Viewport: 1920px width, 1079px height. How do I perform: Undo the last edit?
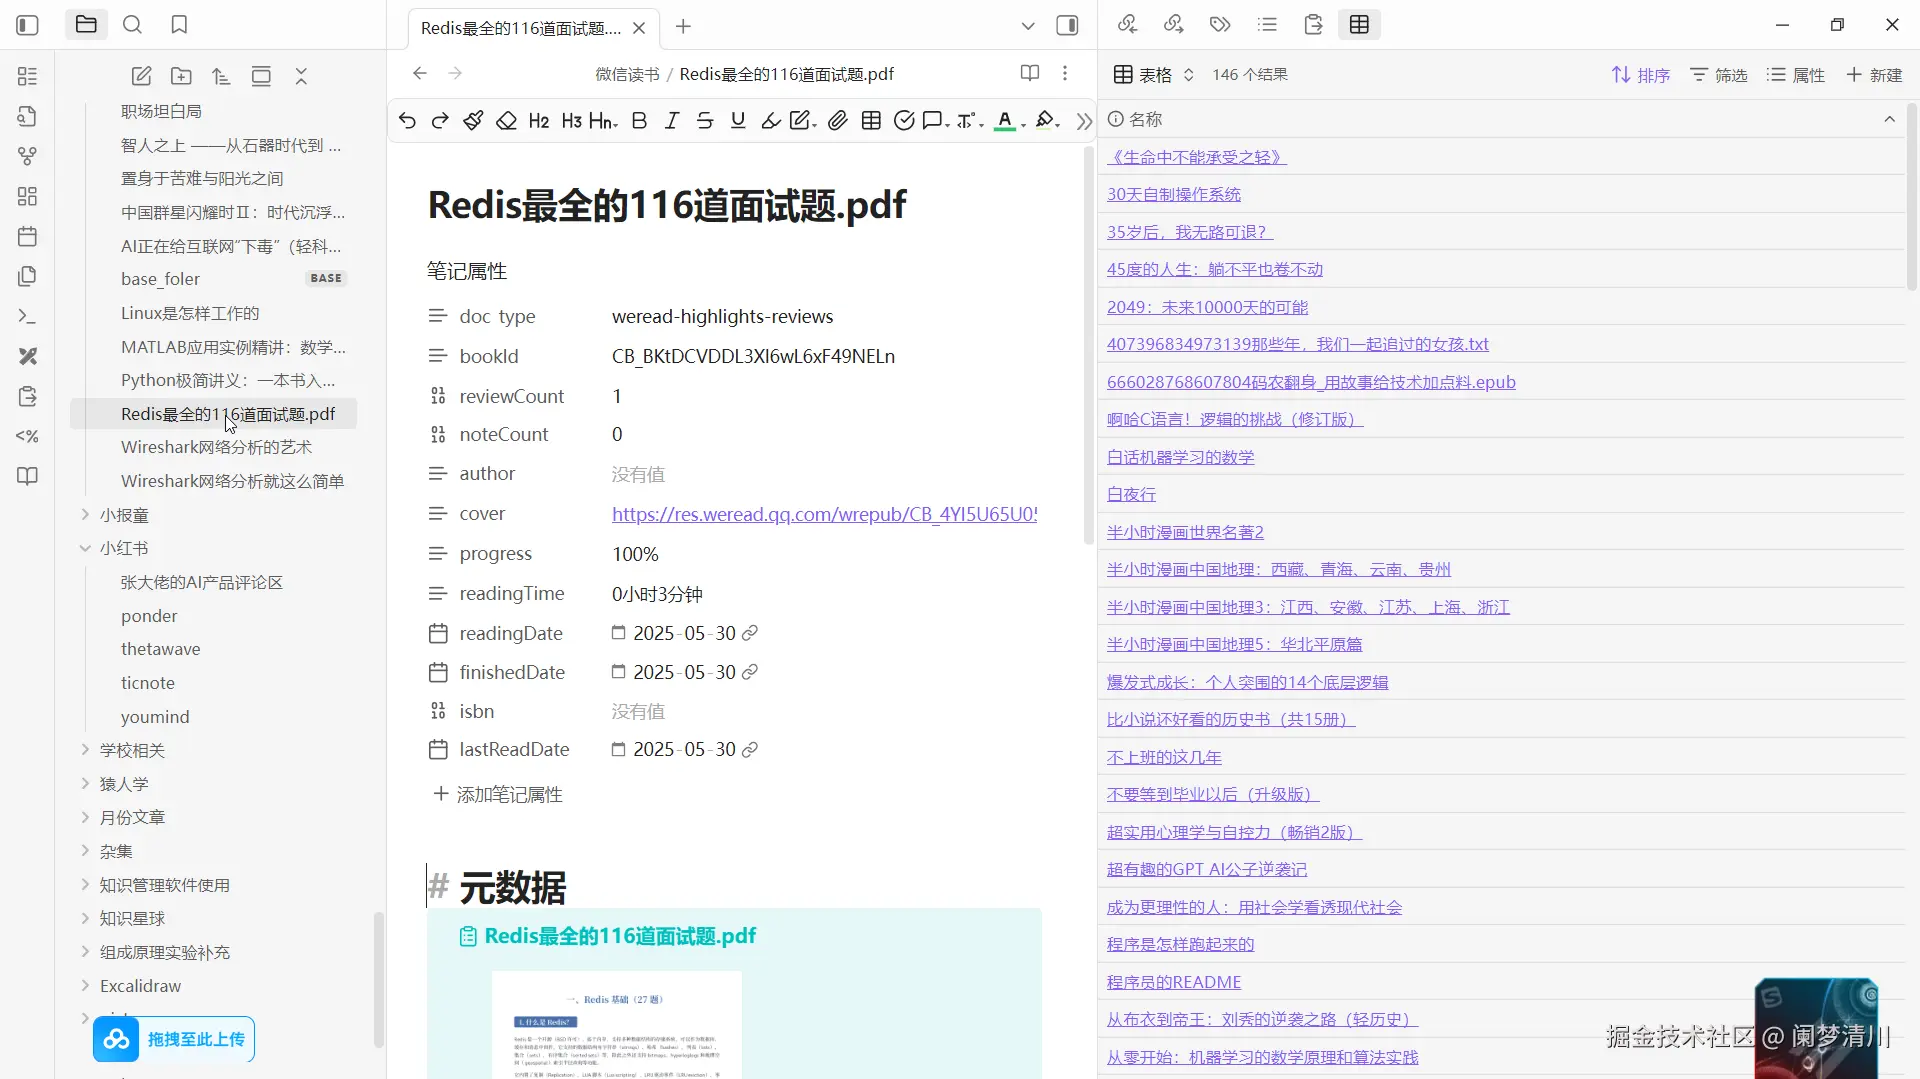click(x=407, y=120)
